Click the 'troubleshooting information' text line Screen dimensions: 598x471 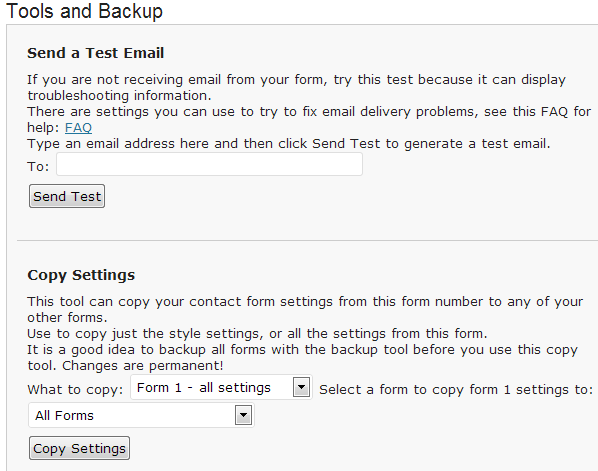119,95
